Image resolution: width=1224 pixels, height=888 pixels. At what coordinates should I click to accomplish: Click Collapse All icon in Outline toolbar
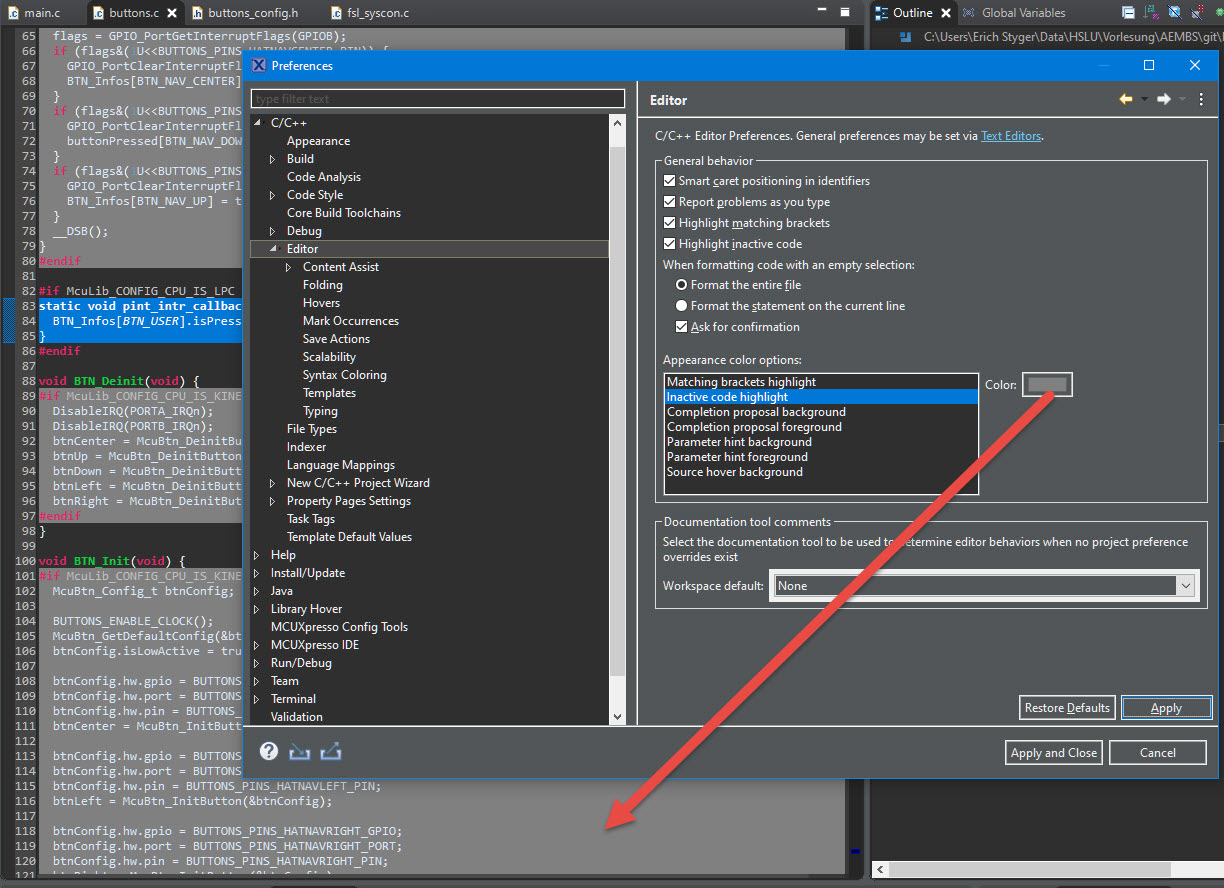click(x=1128, y=13)
